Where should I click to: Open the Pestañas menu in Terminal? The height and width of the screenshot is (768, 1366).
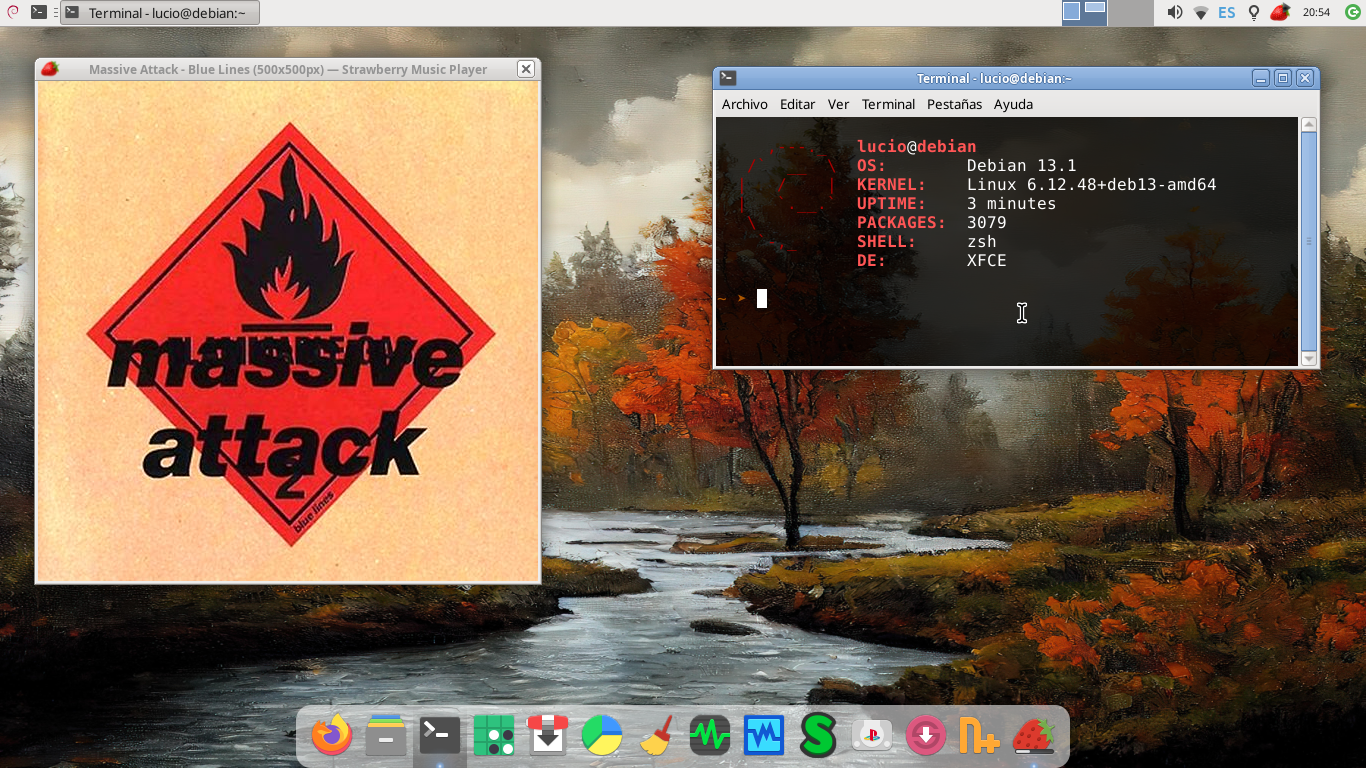(x=955, y=104)
